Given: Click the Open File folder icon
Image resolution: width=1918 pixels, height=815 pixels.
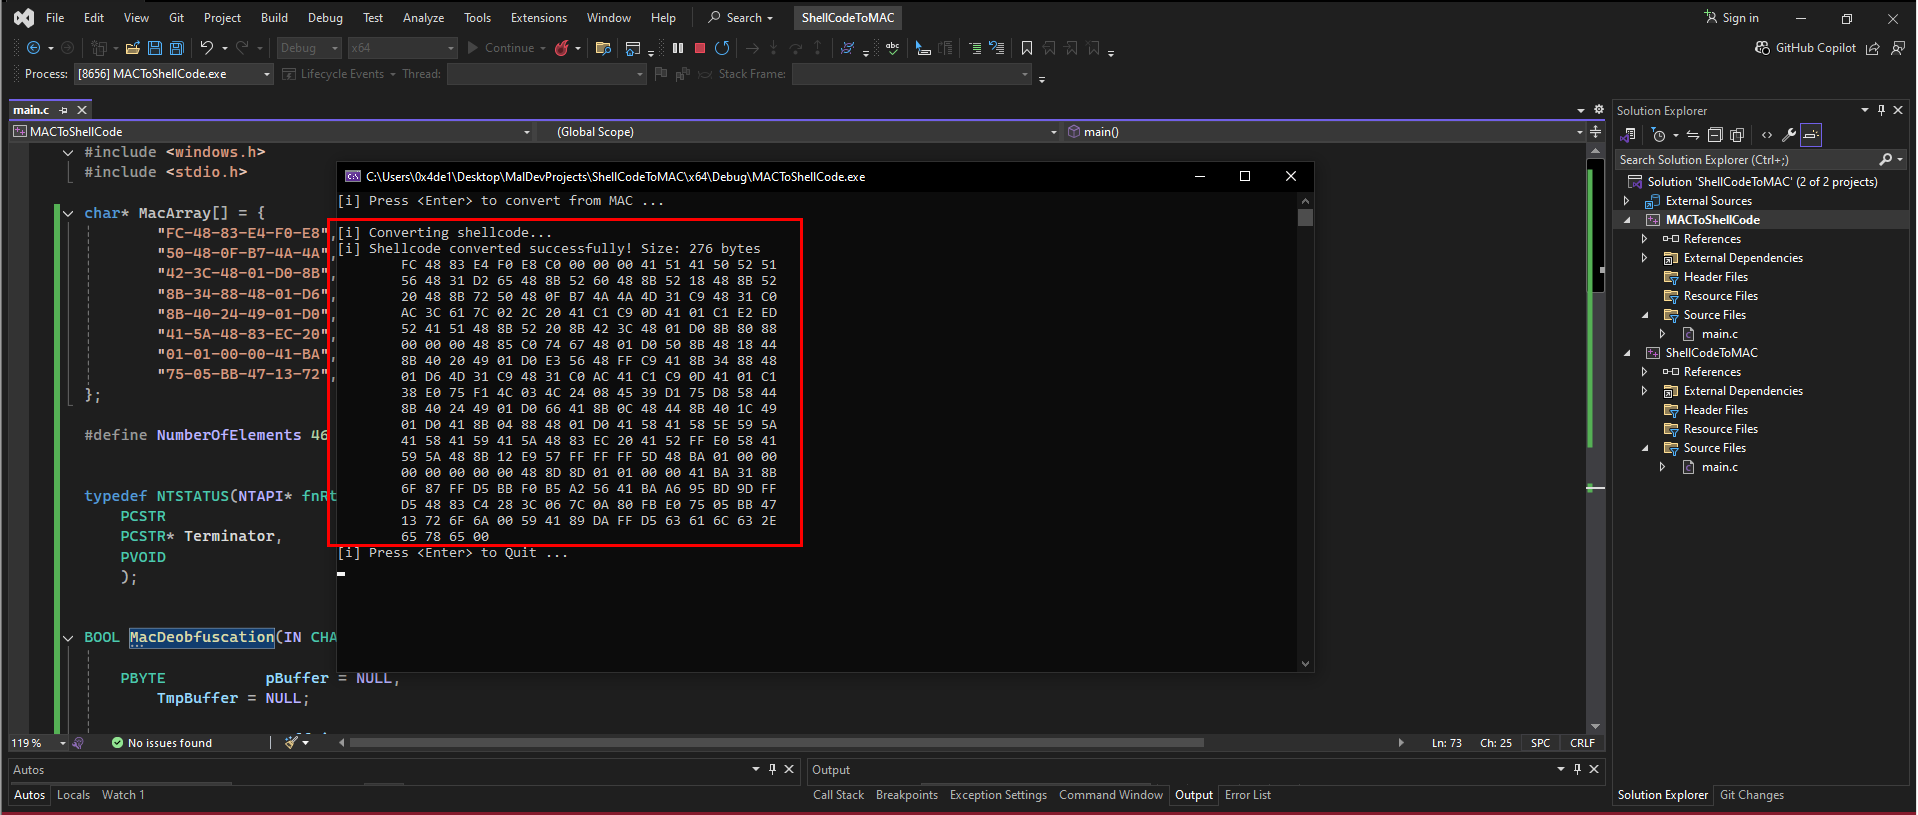Looking at the screenshot, I should tap(132, 48).
